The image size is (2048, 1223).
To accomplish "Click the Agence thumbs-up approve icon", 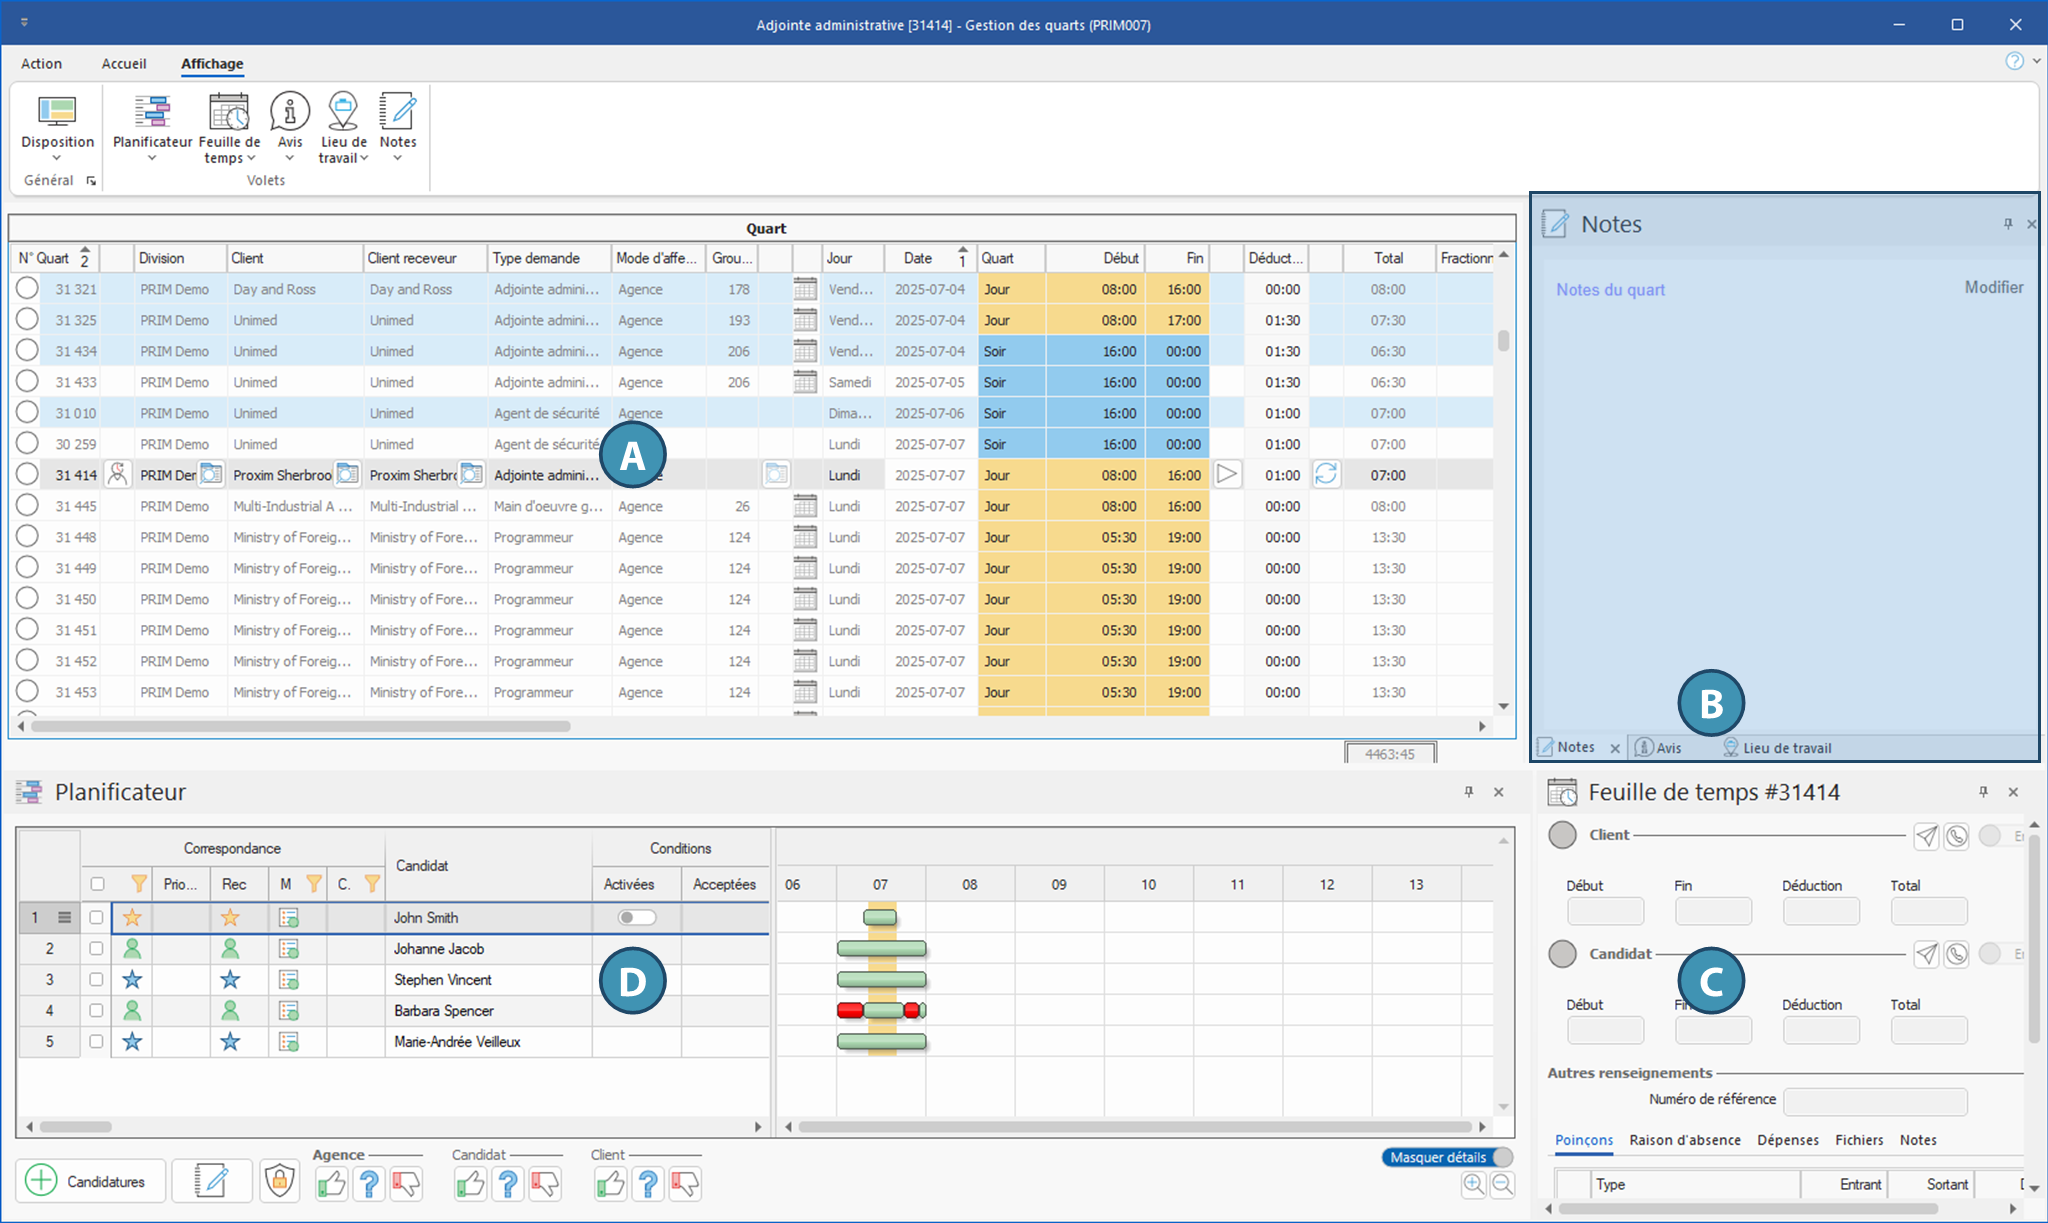I will tap(331, 1184).
